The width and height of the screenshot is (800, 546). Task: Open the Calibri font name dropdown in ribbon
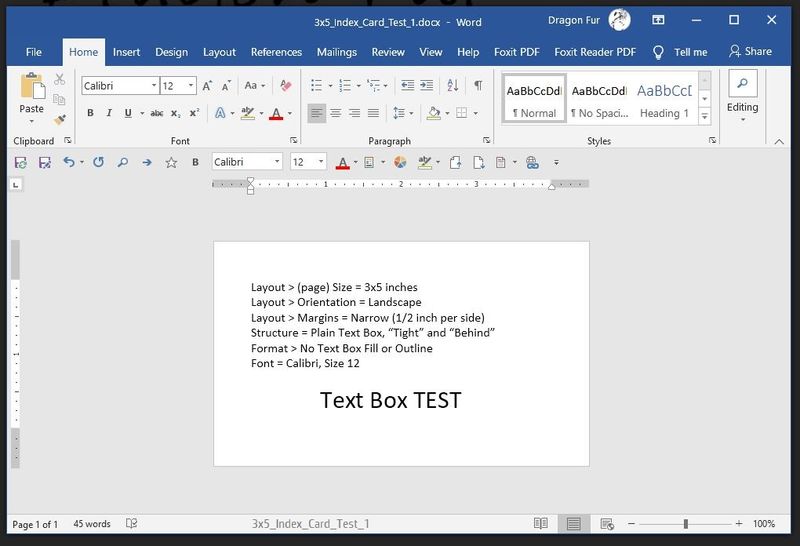pos(152,86)
